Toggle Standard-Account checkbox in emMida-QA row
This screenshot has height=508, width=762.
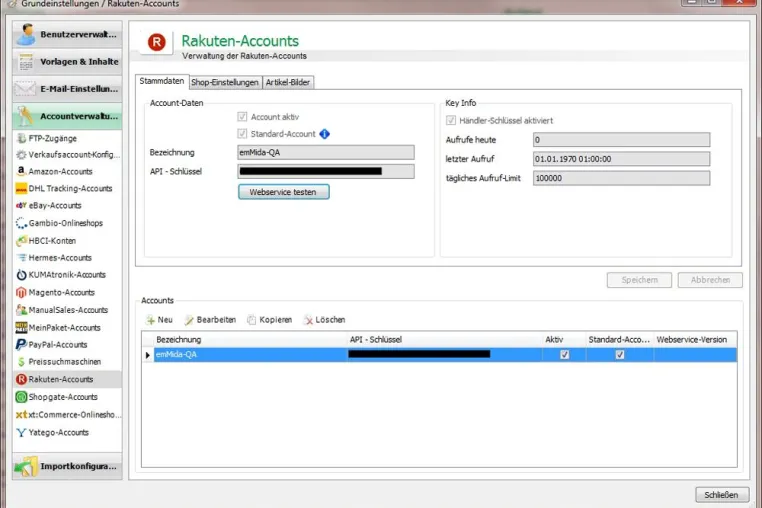pyautogui.click(x=620, y=354)
